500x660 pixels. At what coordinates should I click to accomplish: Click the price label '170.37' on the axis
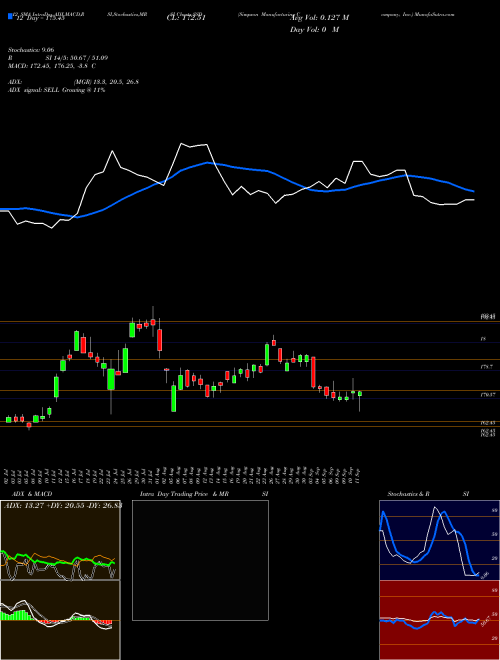pos(486,395)
